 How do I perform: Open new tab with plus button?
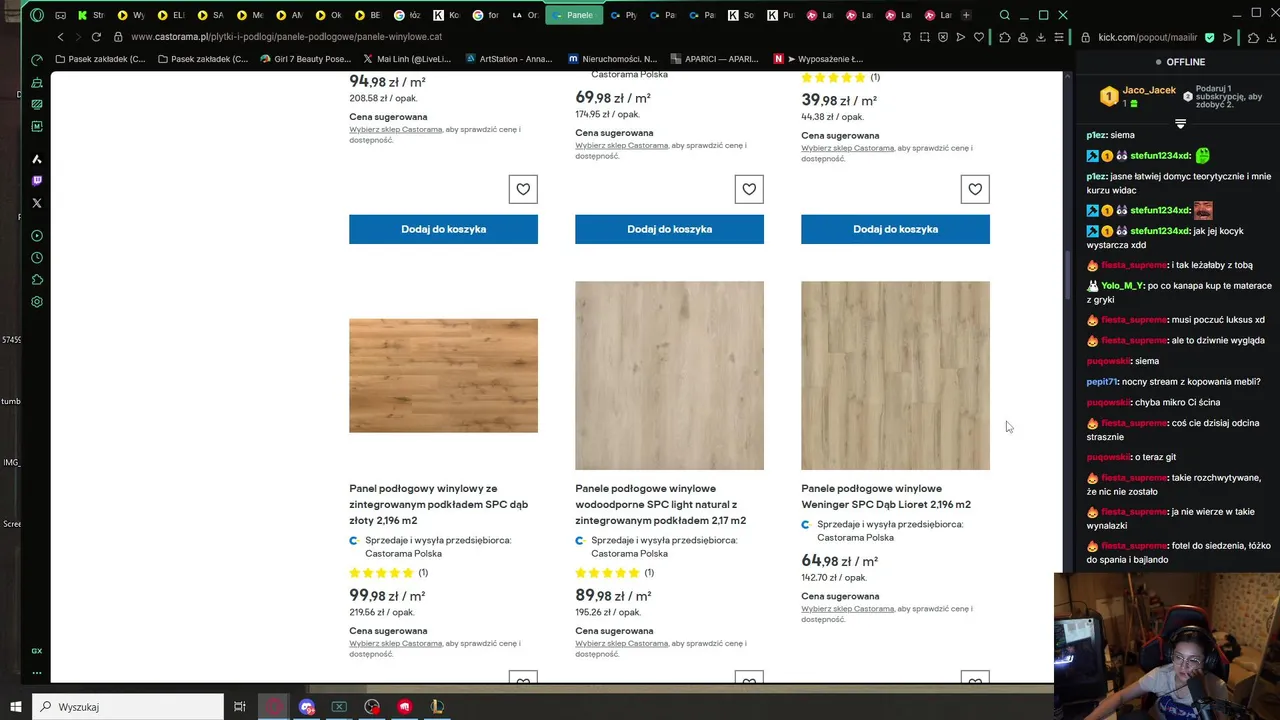[966, 15]
